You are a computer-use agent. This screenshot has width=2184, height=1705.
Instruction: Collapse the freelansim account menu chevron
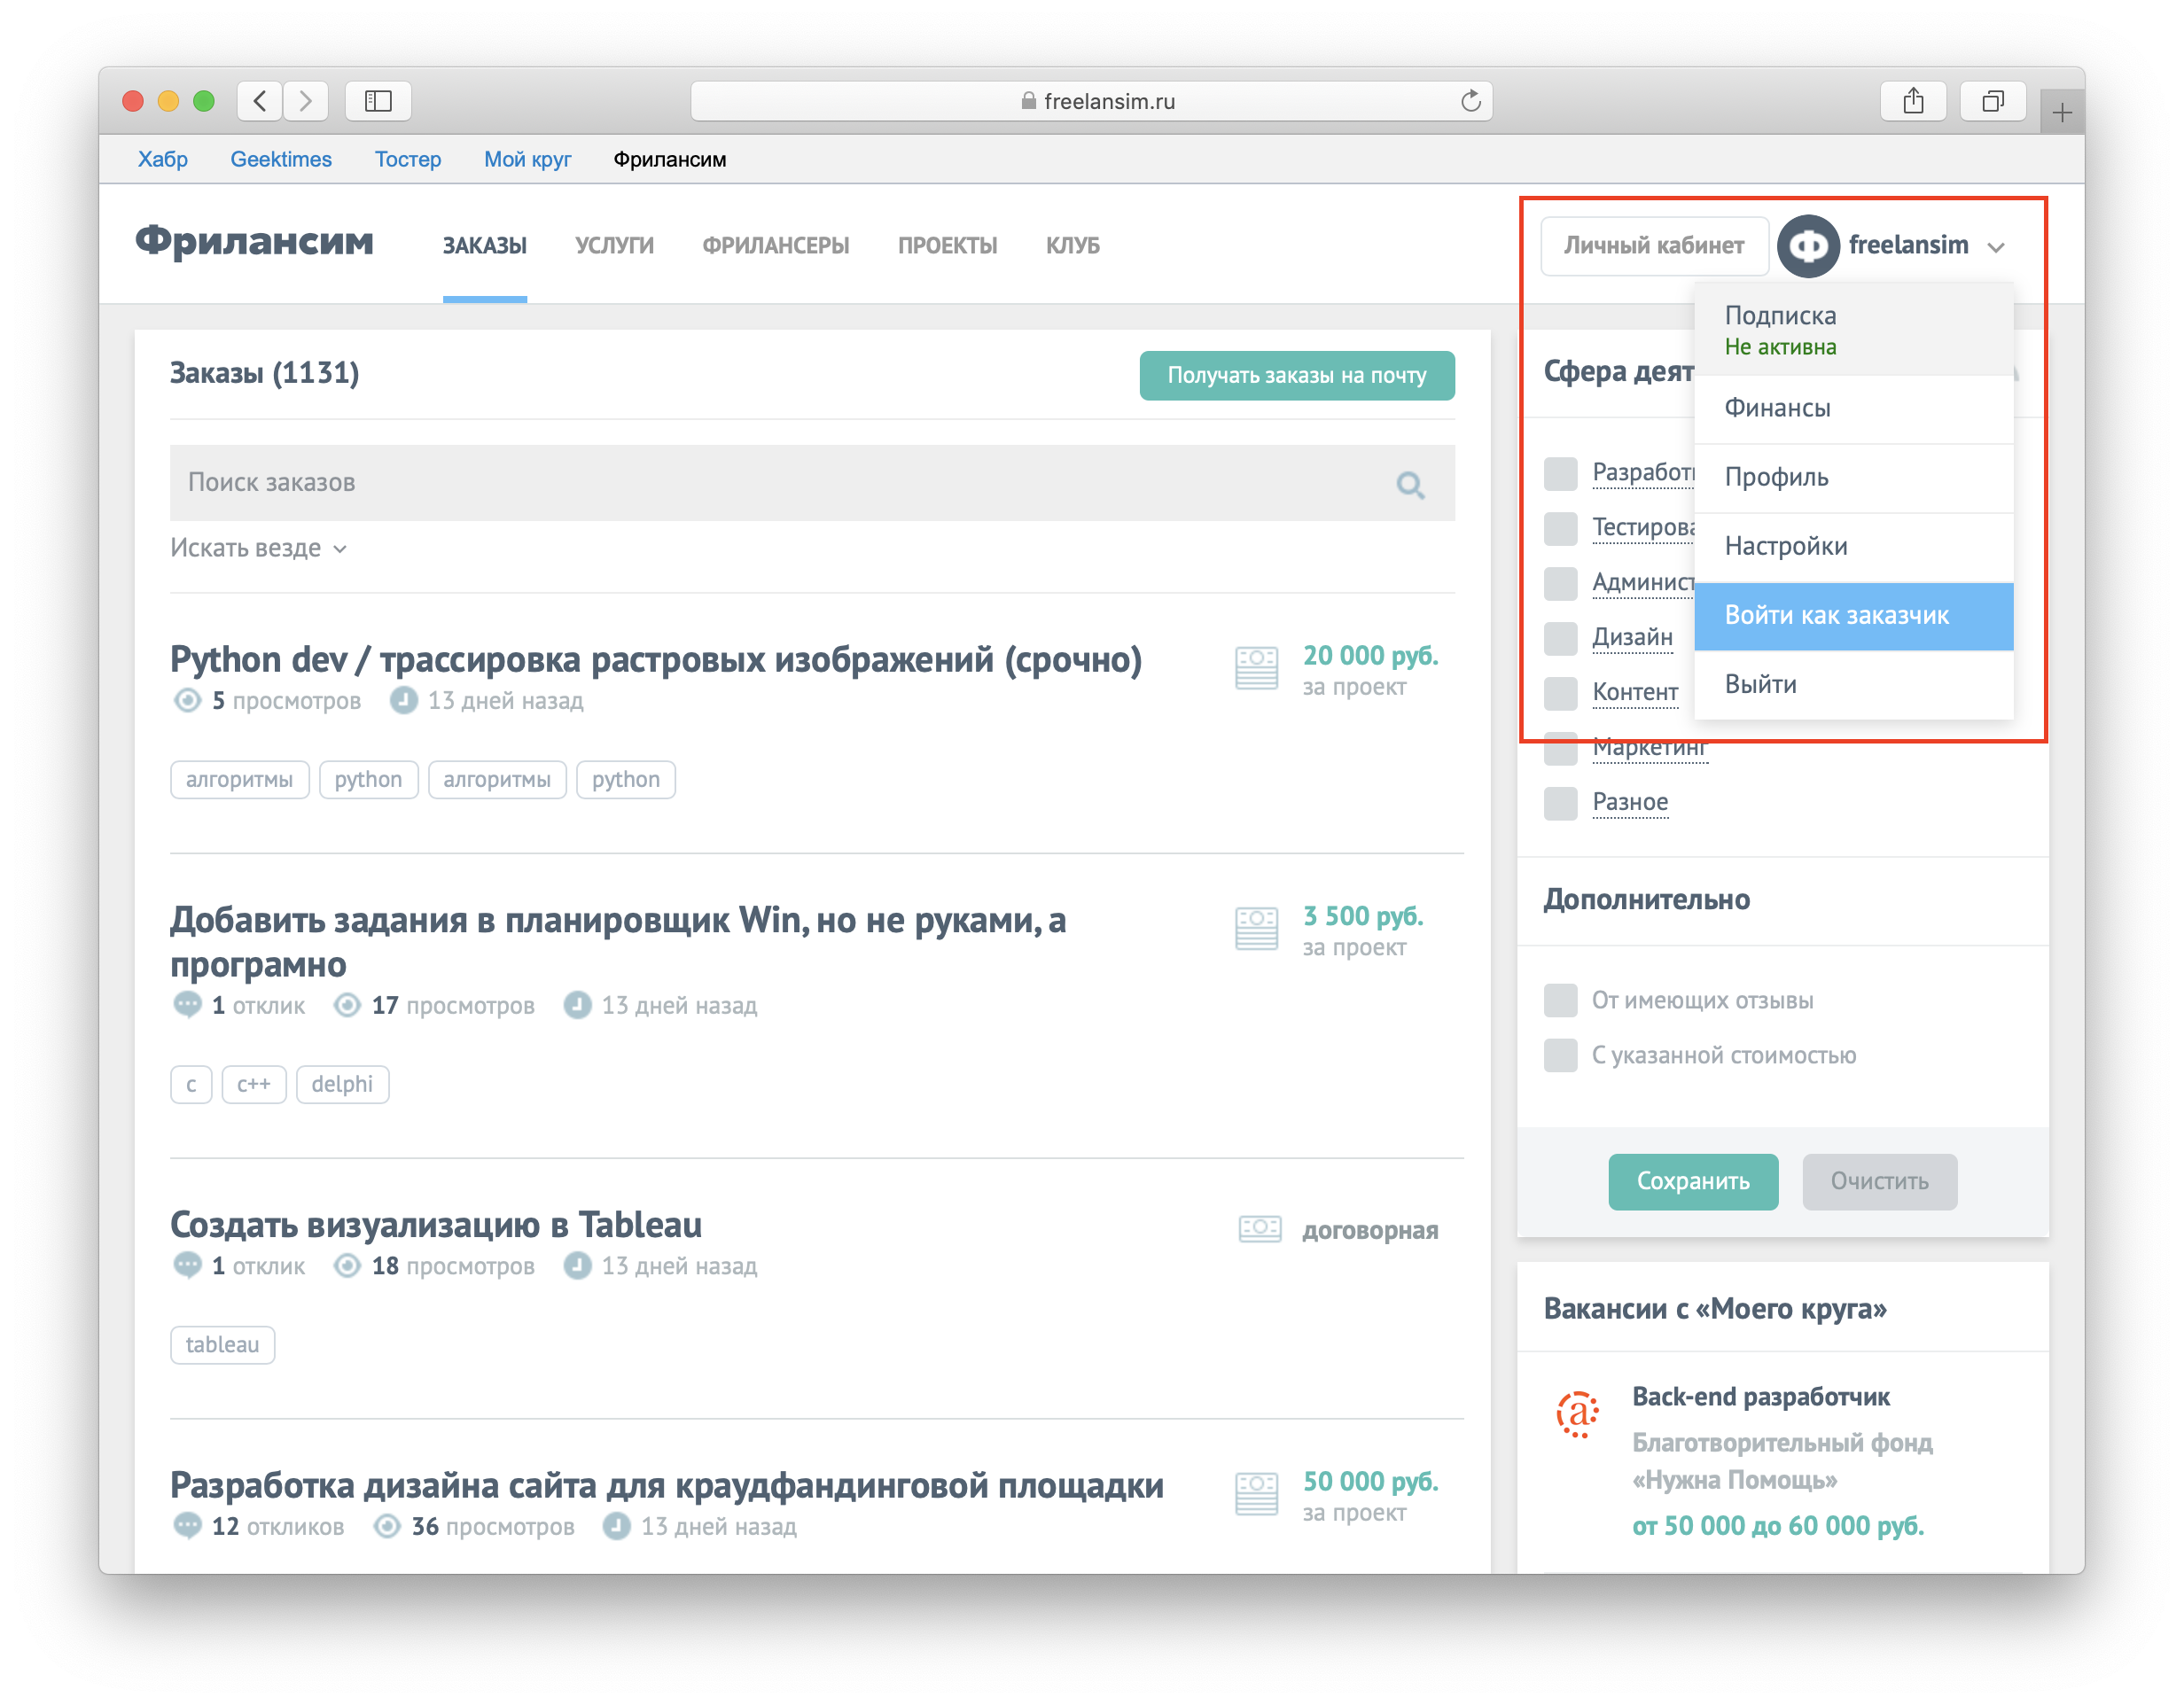coord(1996,247)
